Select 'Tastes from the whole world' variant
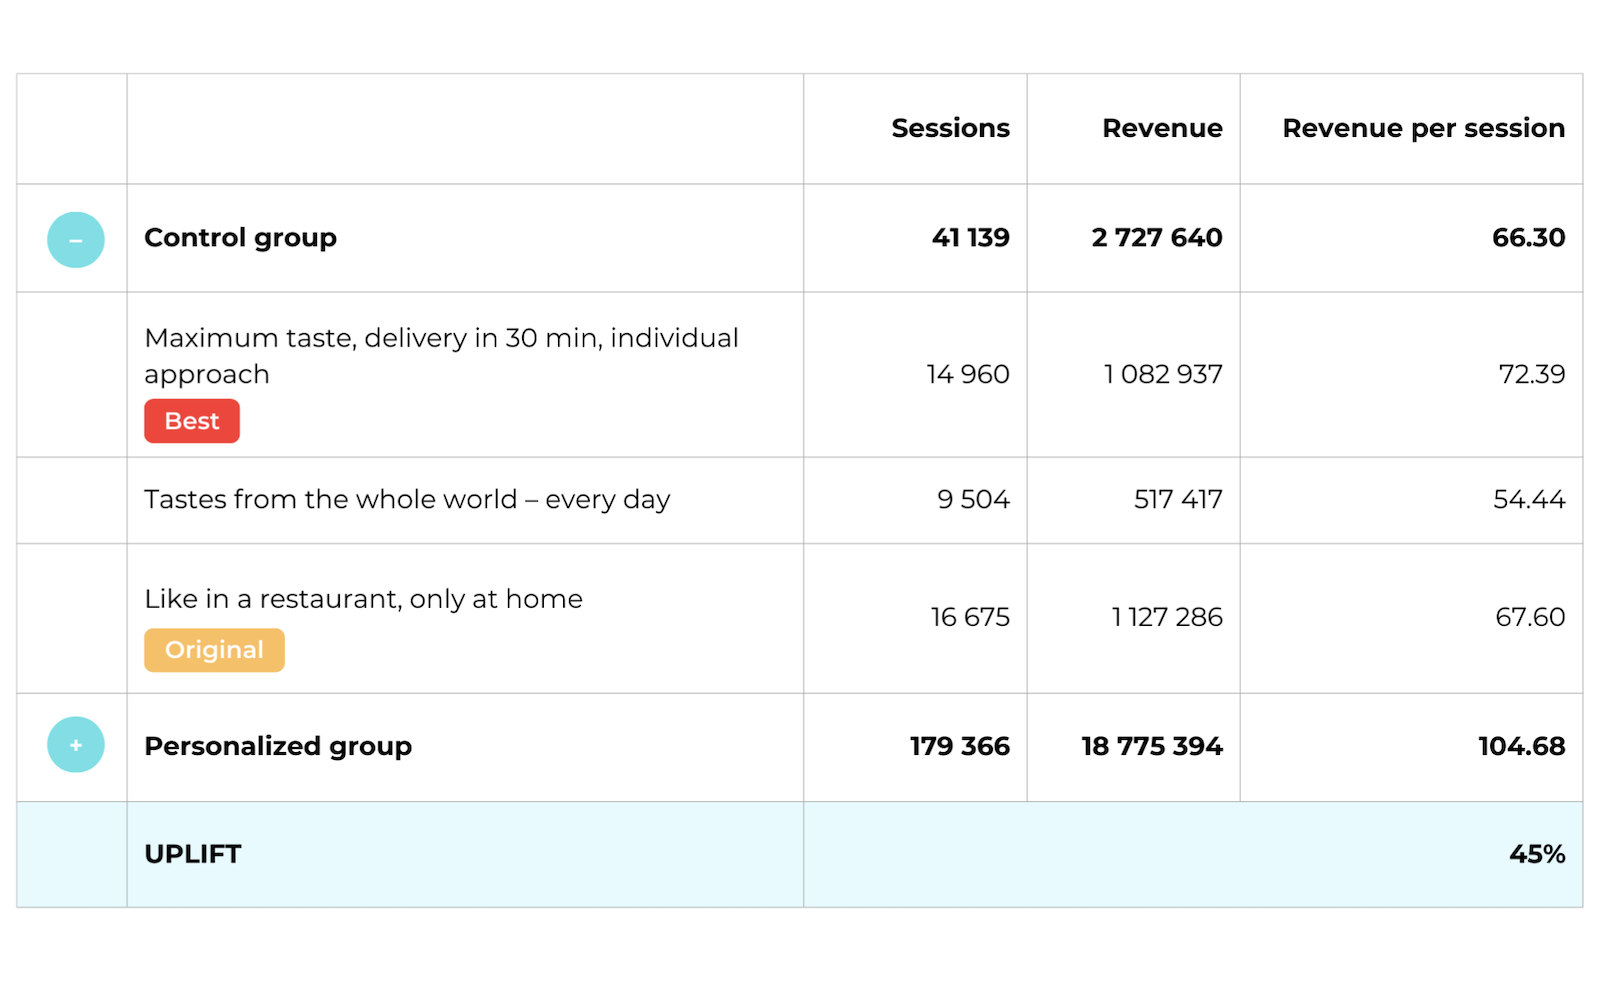The width and height of the screenshot is (1600, 1000). pos(407,499)
